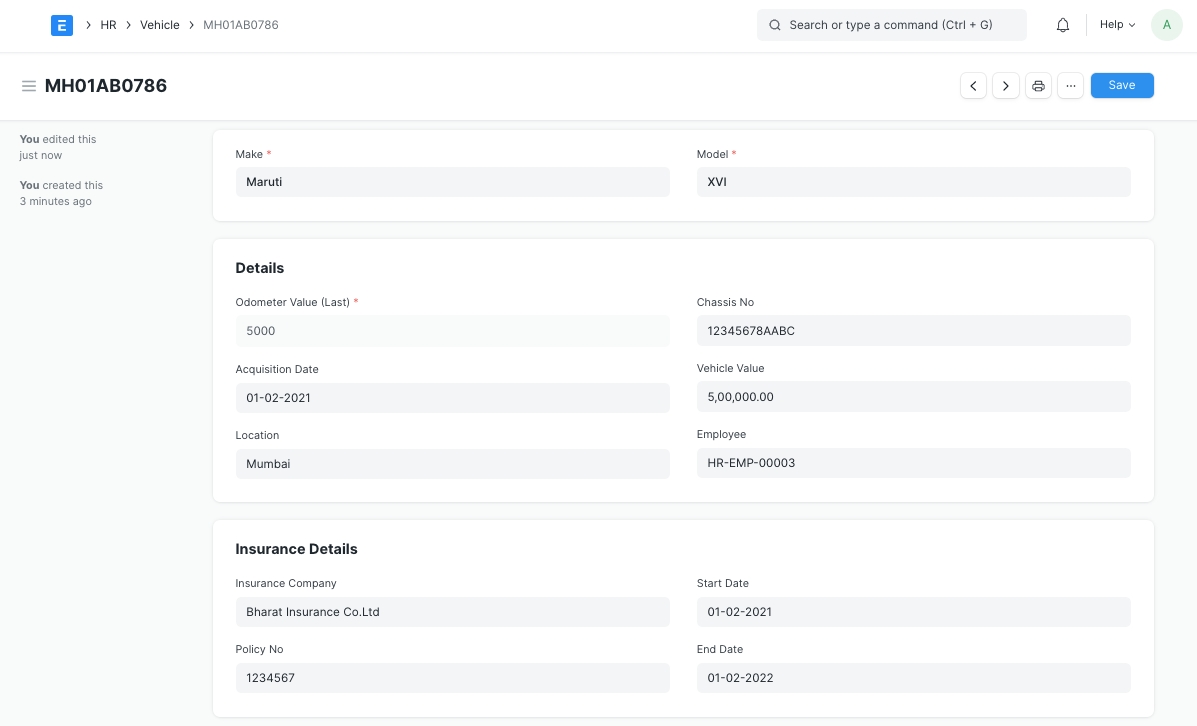Image resolution: width=1197 pixels, height=726 pixels.
Task: Expand the Help dropdown
Action: tap(1117, 25)
